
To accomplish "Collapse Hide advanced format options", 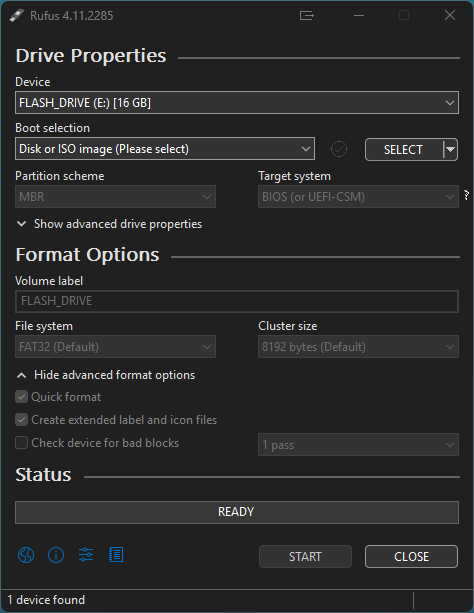I will (x=106, y=375).
